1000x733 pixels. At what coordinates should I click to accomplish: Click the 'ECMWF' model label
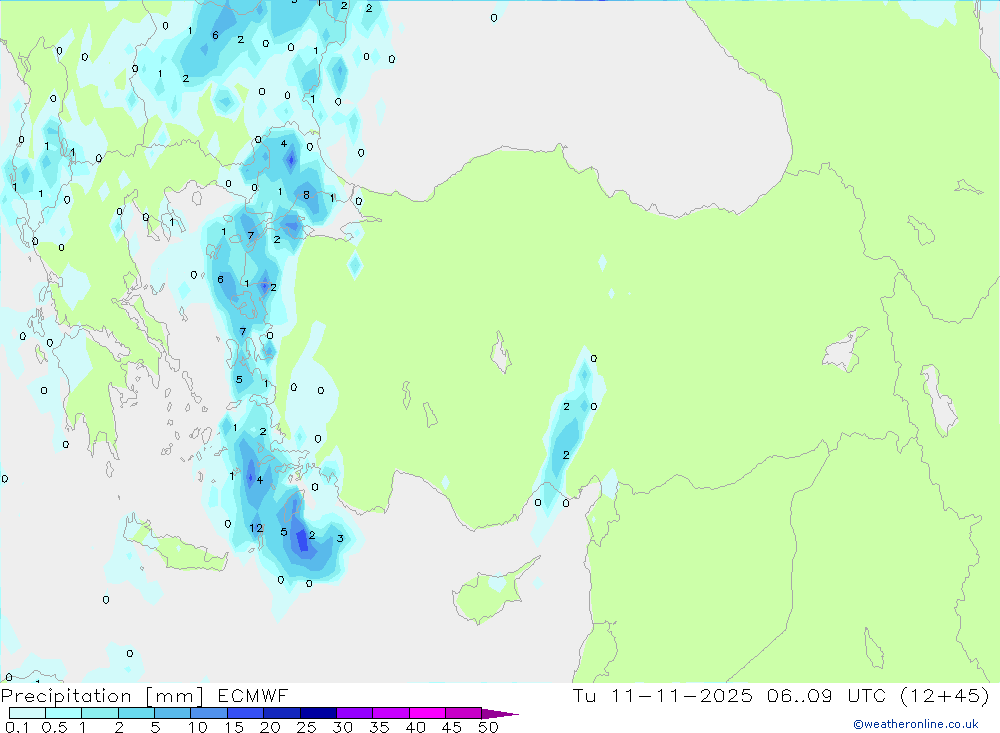click(x=253, y=695)
